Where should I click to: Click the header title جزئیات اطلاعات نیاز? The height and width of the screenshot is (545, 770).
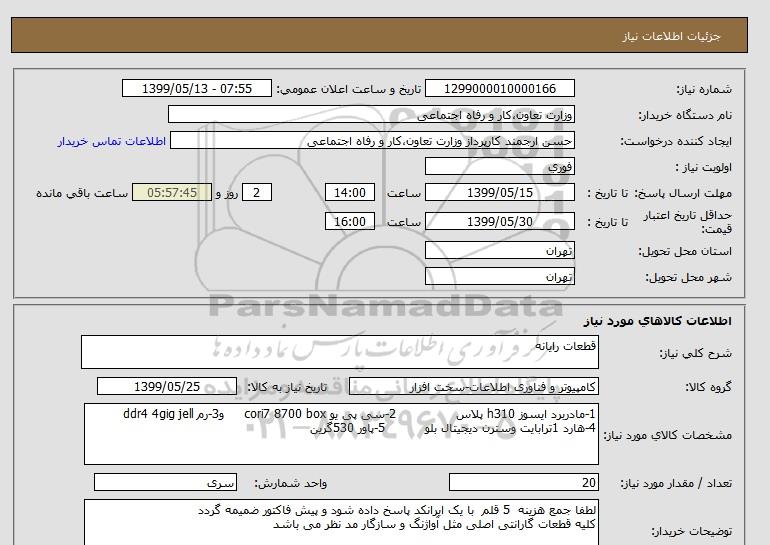671,36
